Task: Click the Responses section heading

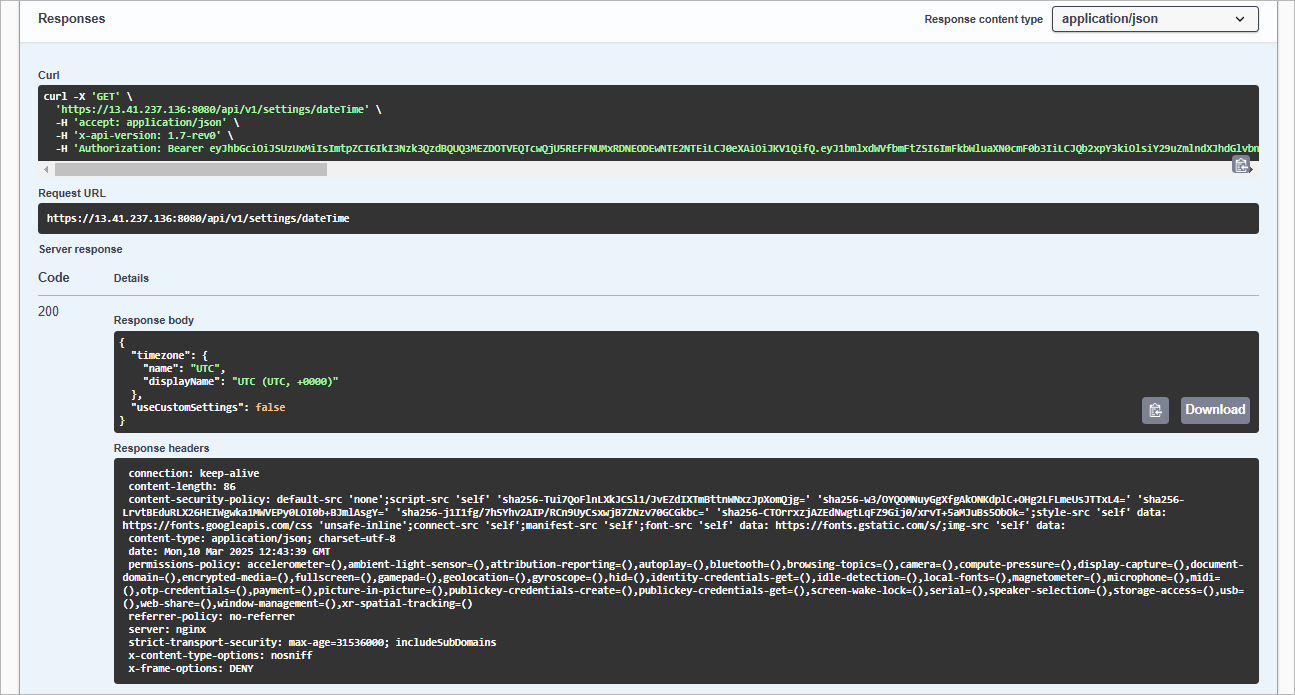Action: (x=71, y=19)
